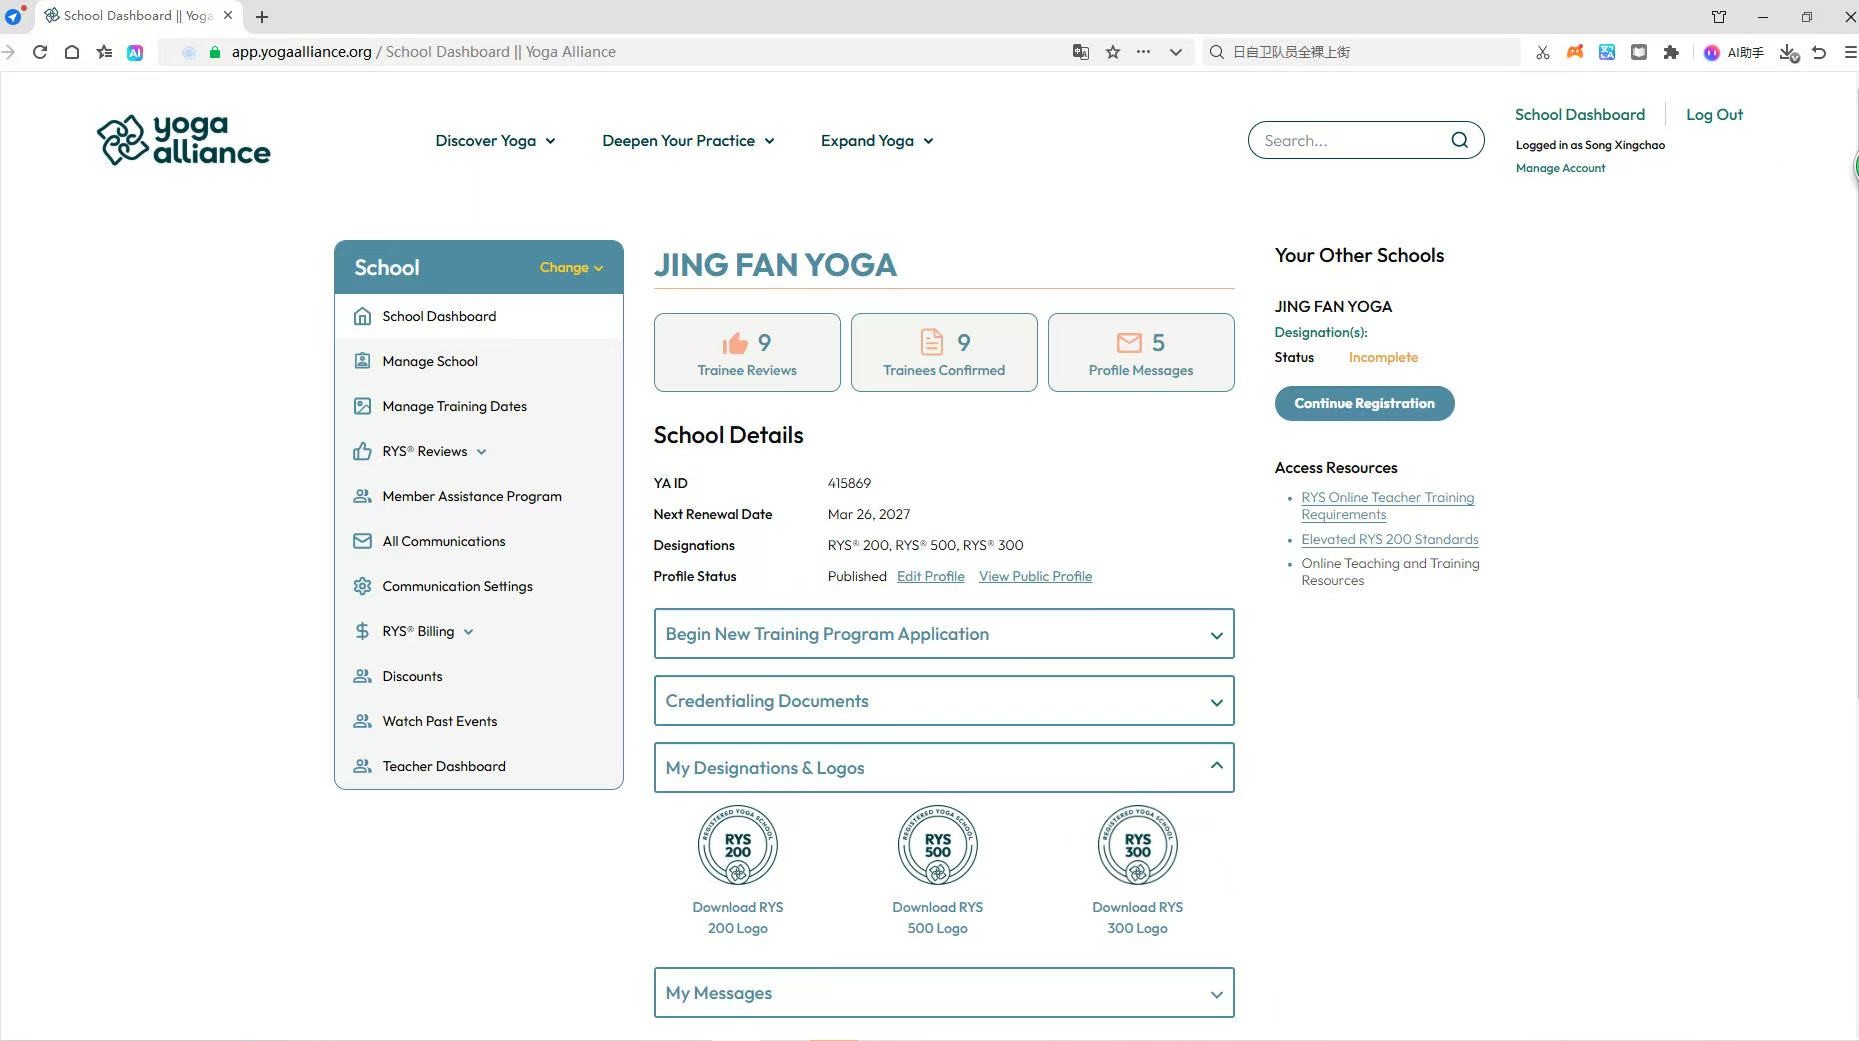
Task: Open the Deepen Your Practice menu
Action: click(688, 141)
